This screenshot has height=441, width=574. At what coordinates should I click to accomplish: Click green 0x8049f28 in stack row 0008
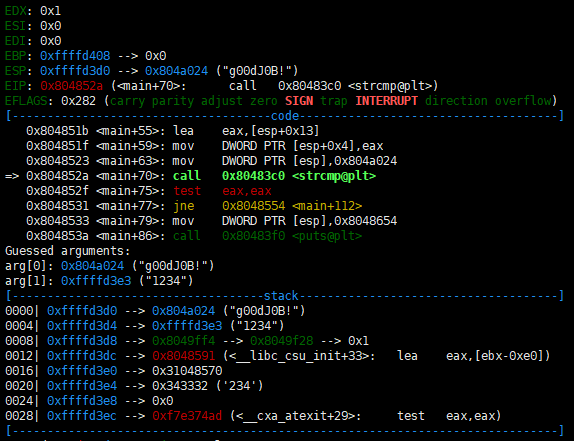[282, 341]
